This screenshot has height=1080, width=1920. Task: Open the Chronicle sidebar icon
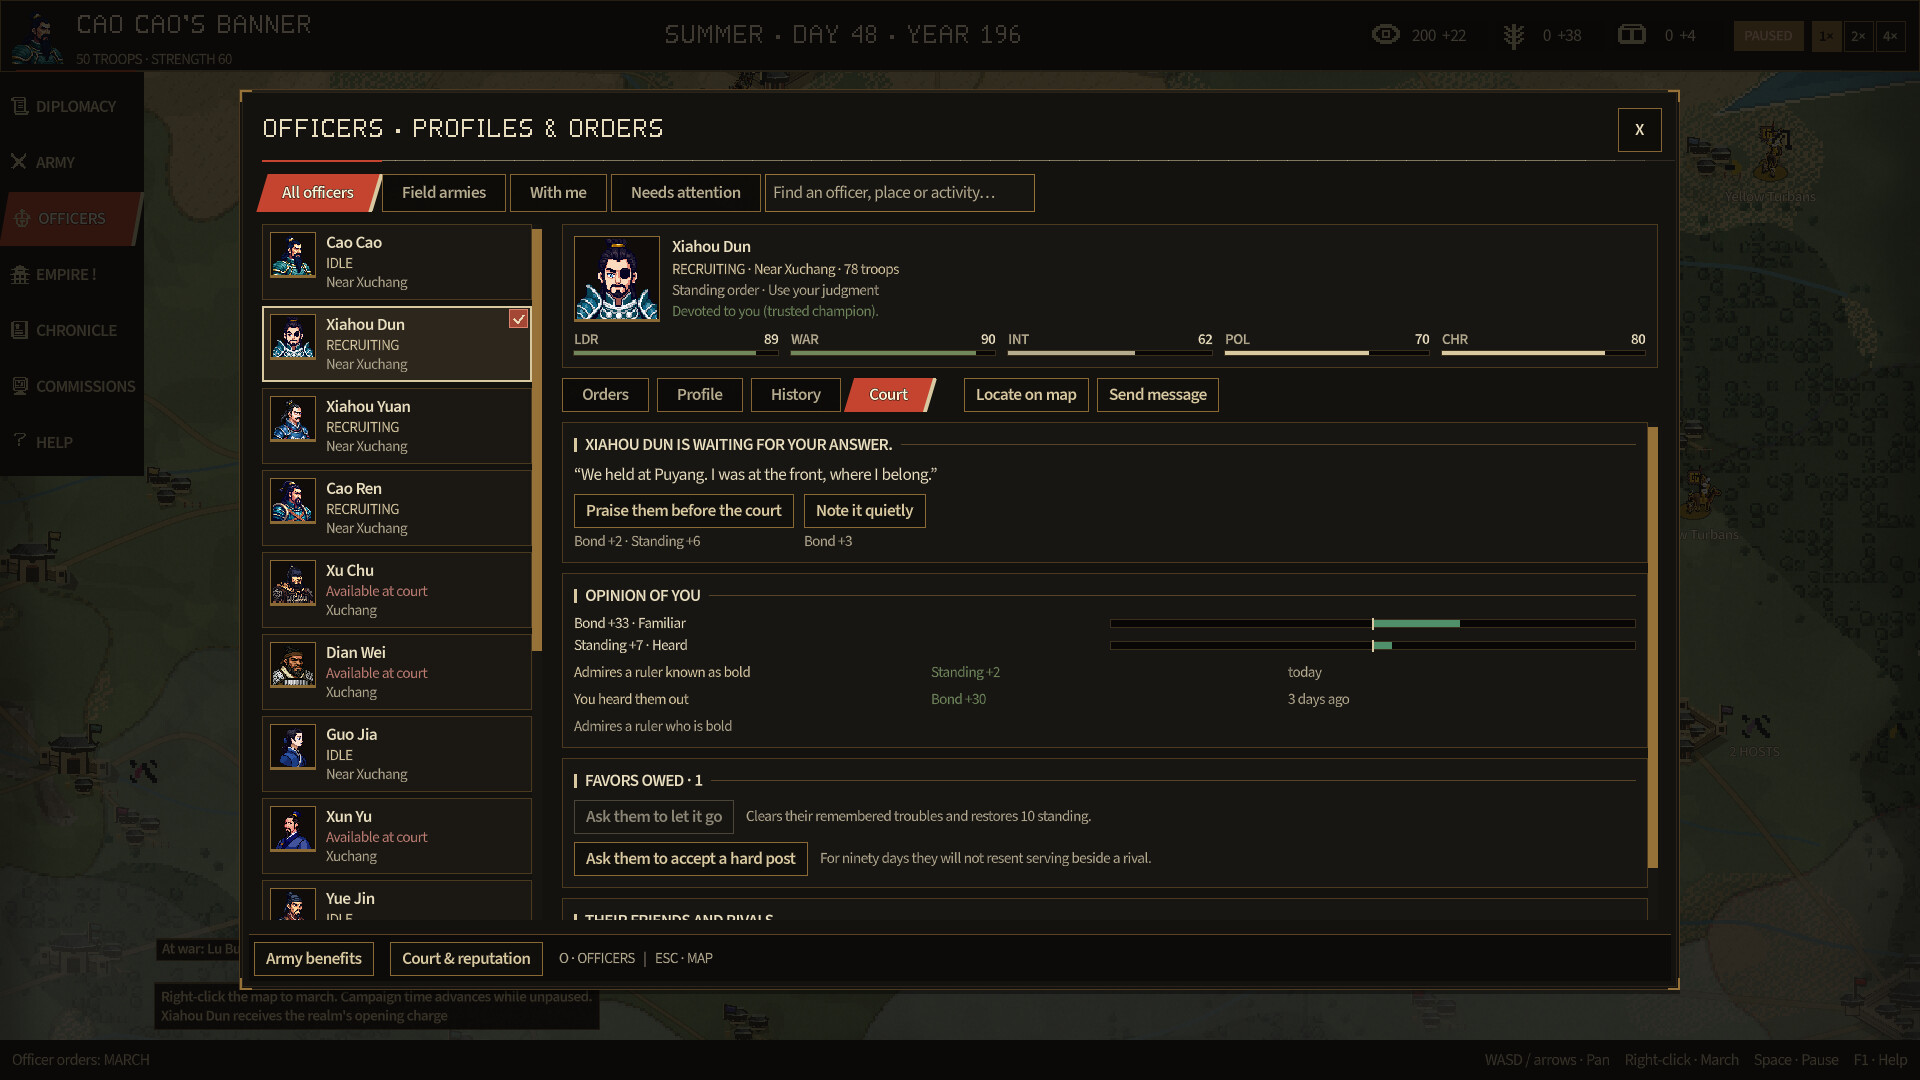coord(20,330)
